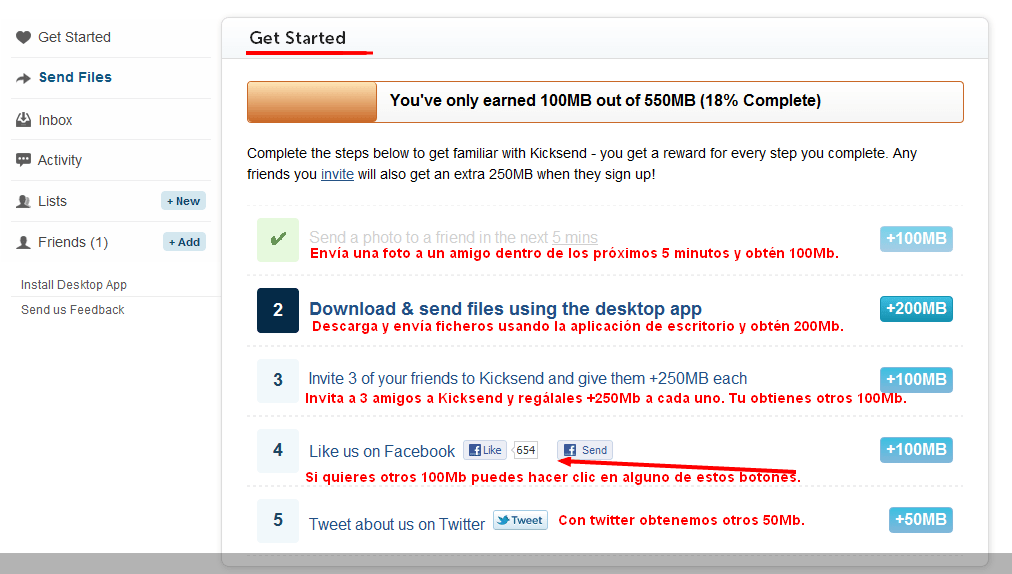Image resolution: width=1012 pixels, height=574 pixels.
Task: Click the Send Files arrow icon
Action: pyautogui.click(x=23, y=78)
